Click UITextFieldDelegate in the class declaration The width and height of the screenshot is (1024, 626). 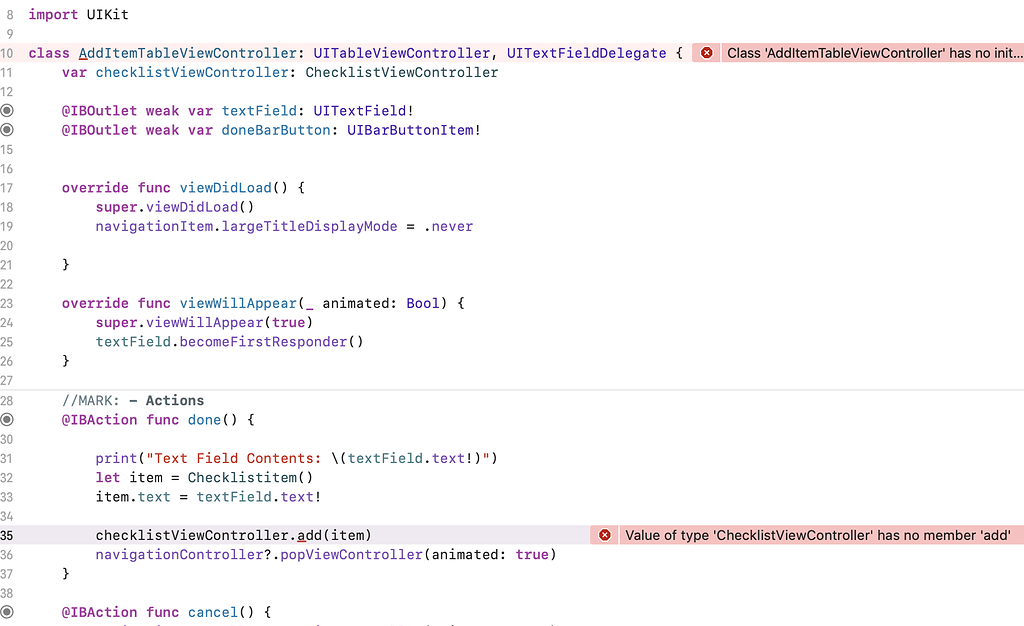tap(586, 53)
